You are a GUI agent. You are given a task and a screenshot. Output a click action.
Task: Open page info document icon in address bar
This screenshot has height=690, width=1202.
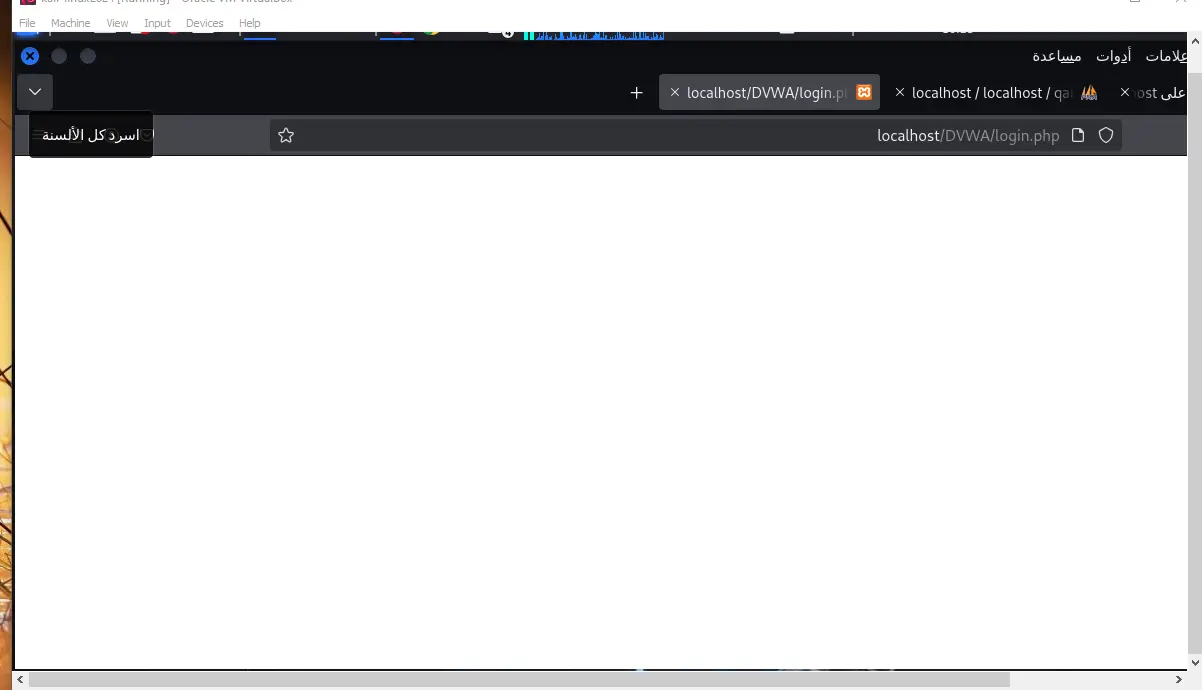click(1078, 135)
